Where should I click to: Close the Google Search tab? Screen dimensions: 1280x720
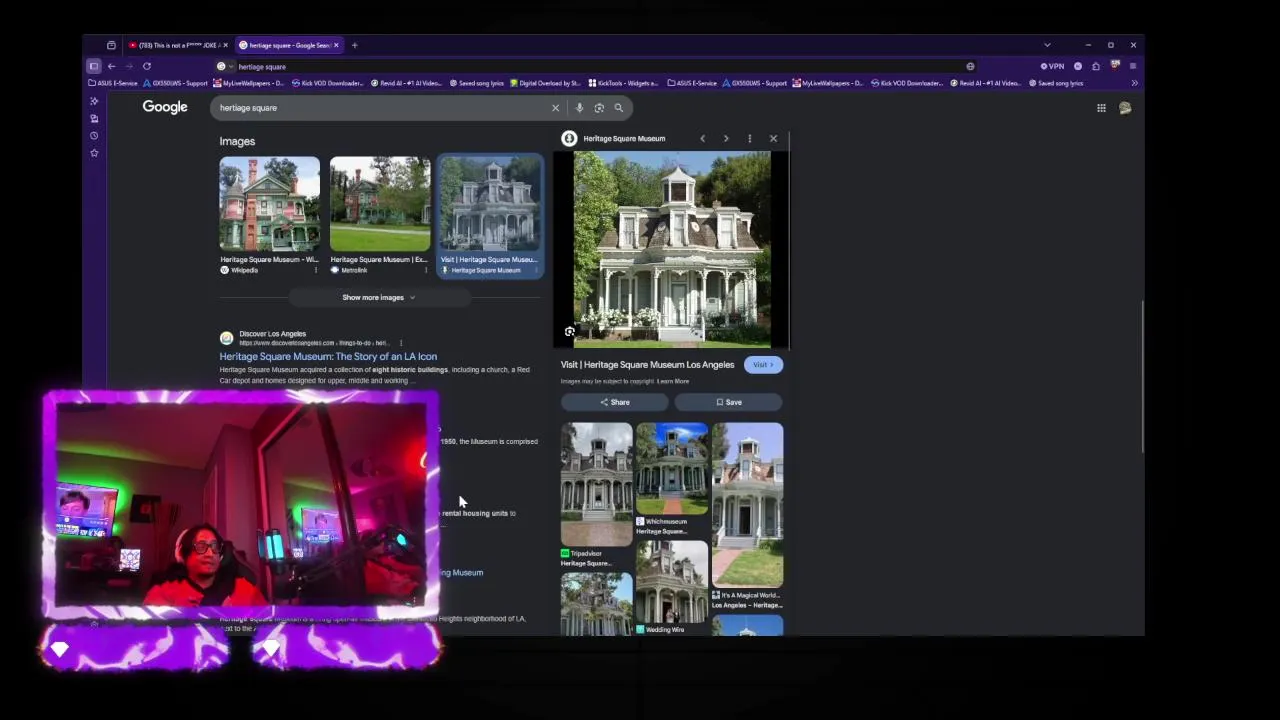(x=336, y=45)
